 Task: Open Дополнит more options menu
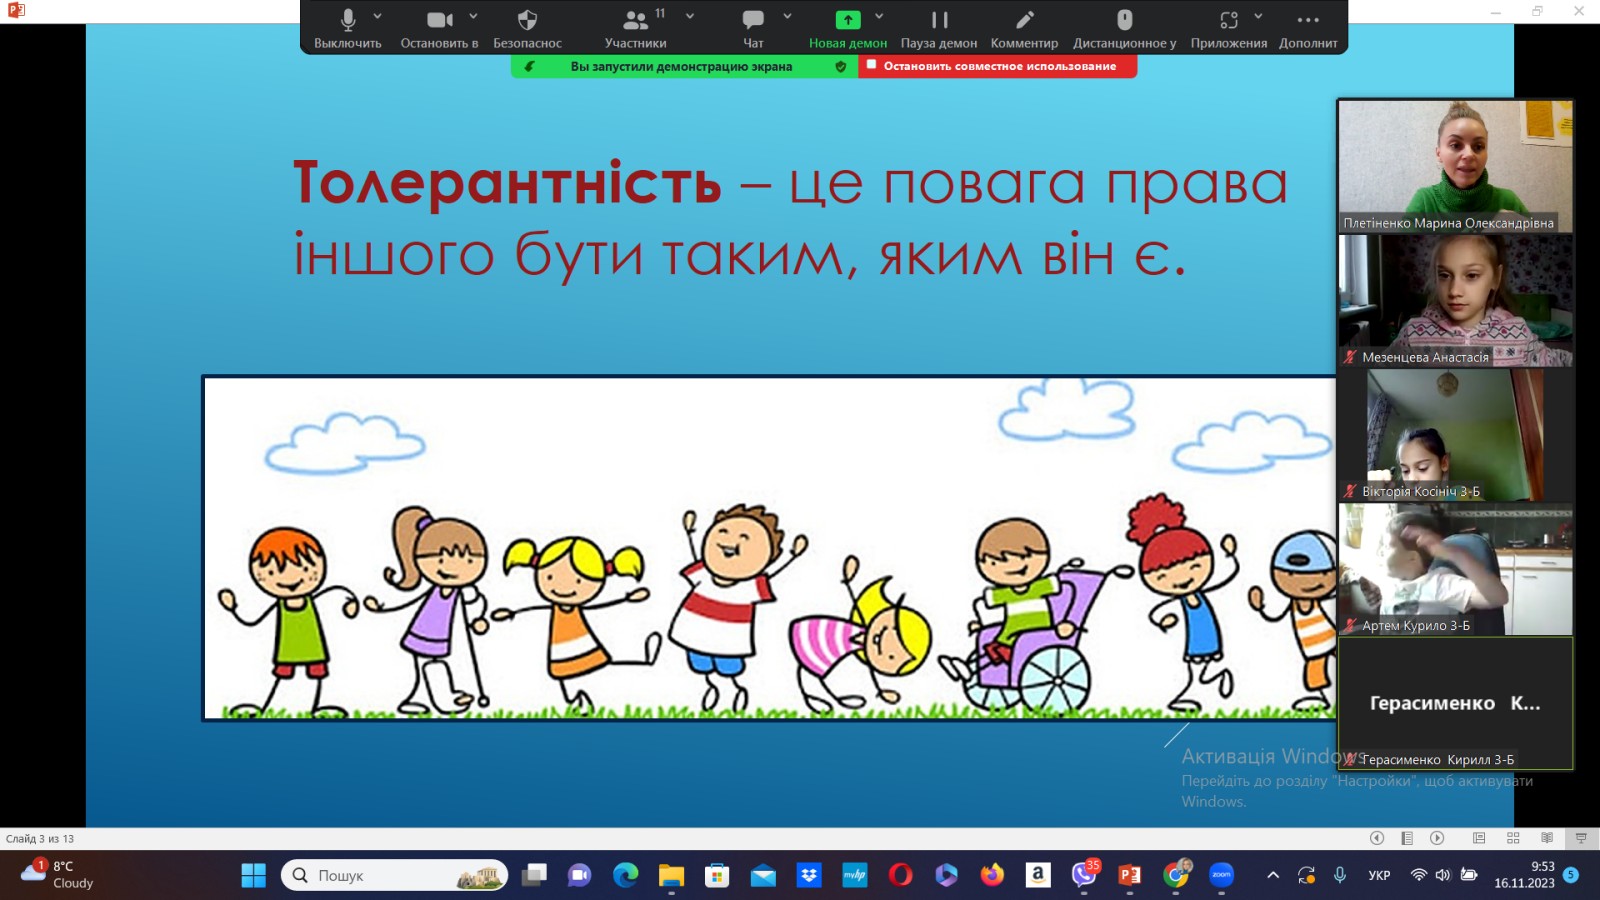click(x=1308, y=28)
